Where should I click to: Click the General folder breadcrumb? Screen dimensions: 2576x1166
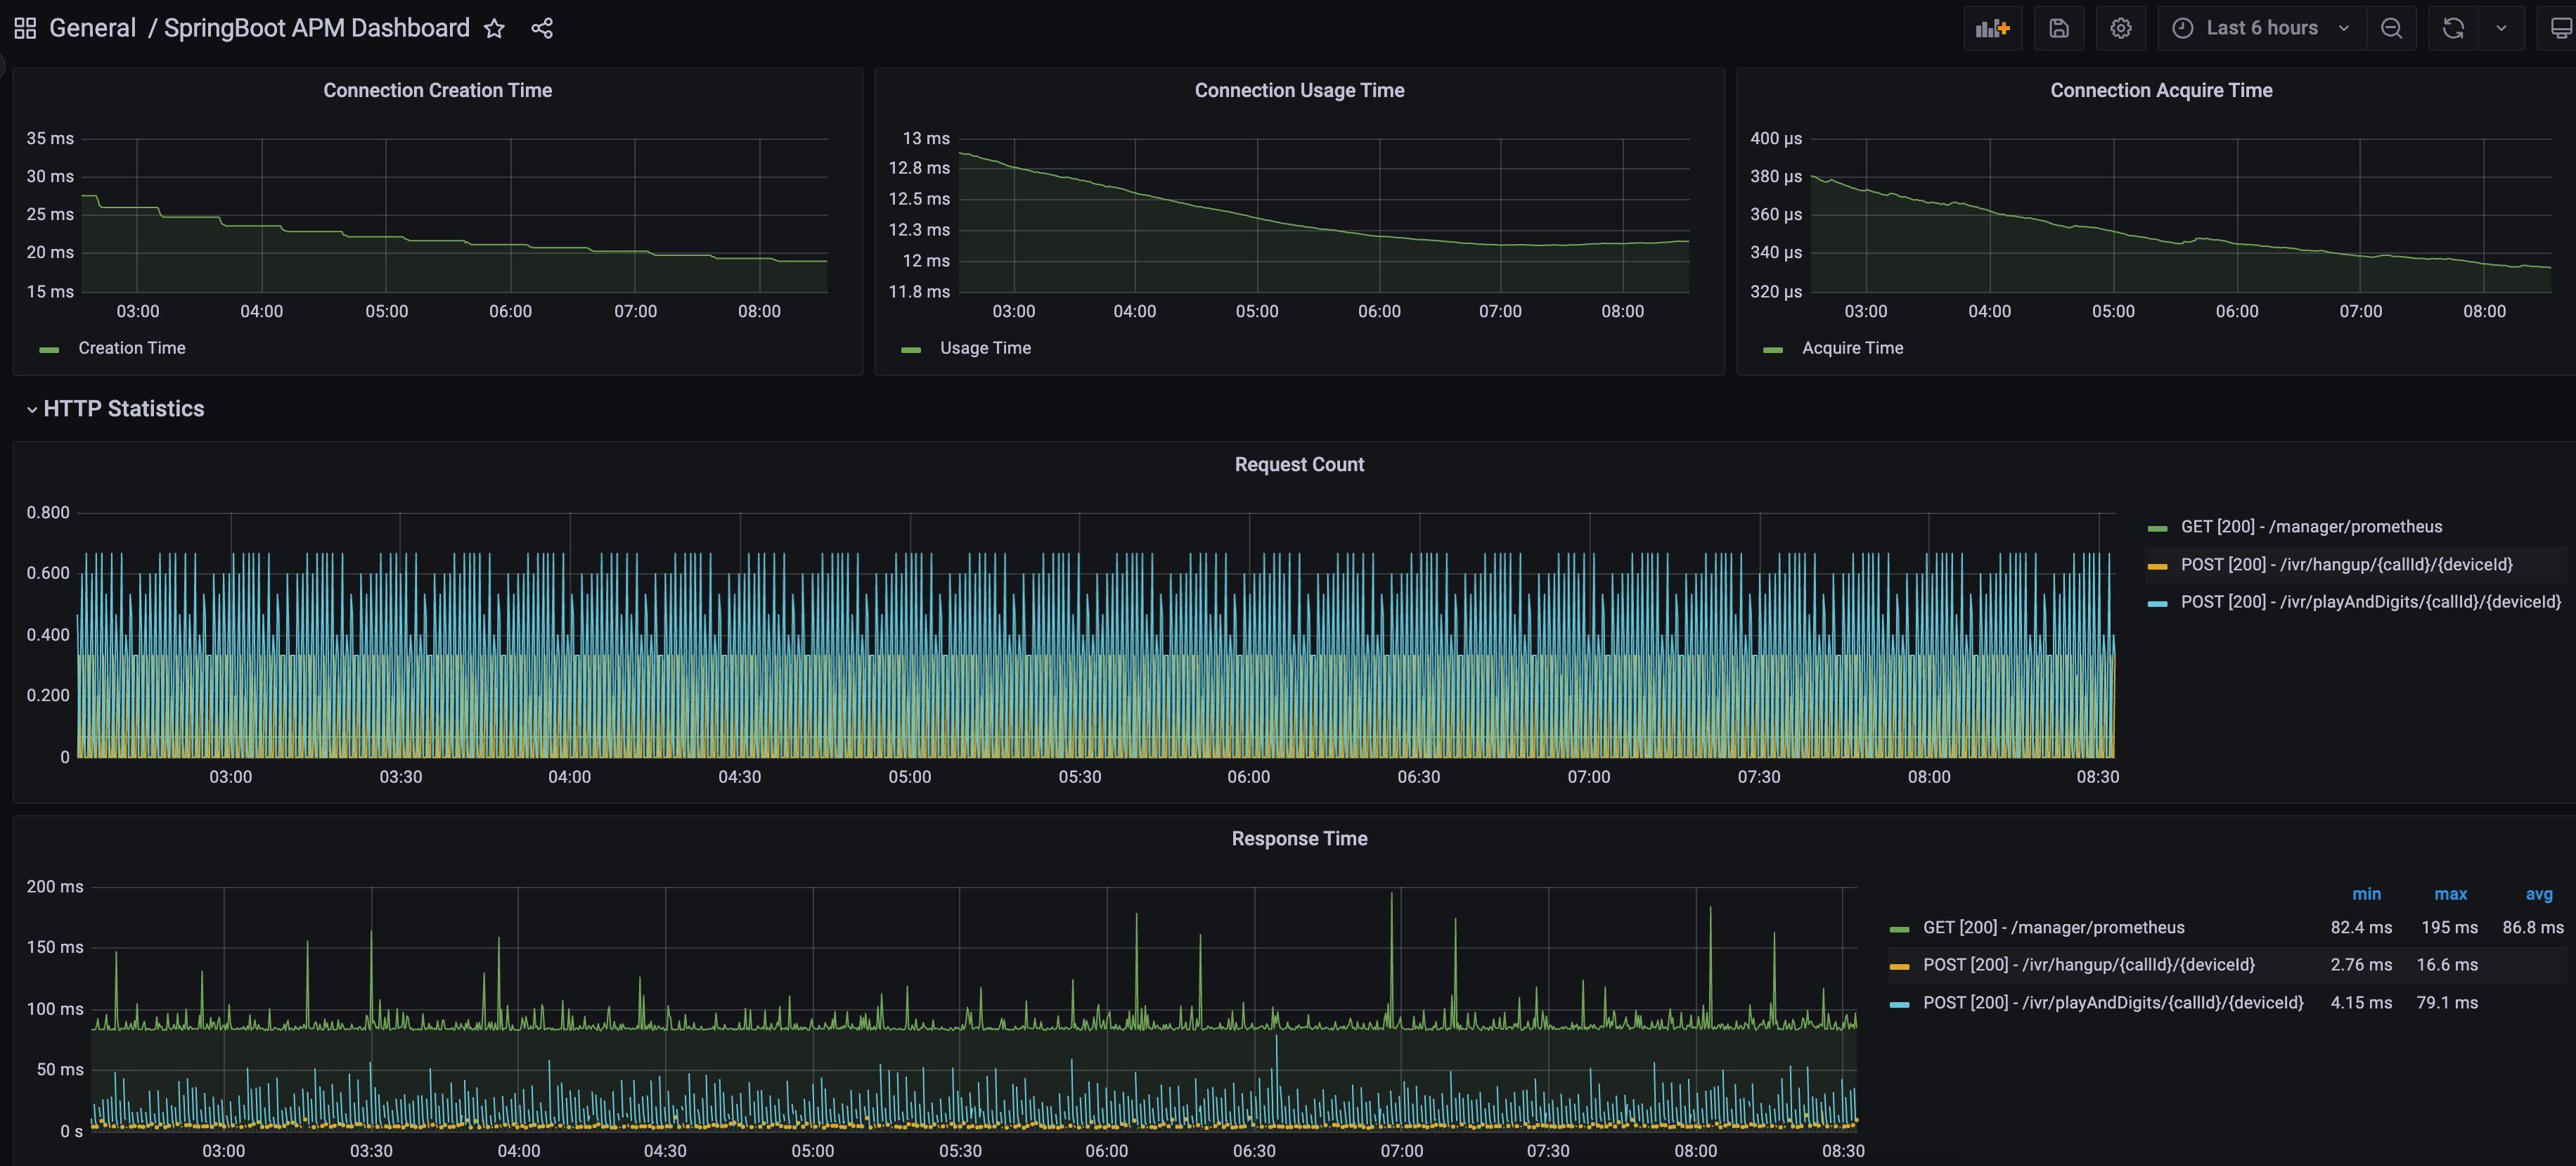pyautogui.click(x=92, y=28)
